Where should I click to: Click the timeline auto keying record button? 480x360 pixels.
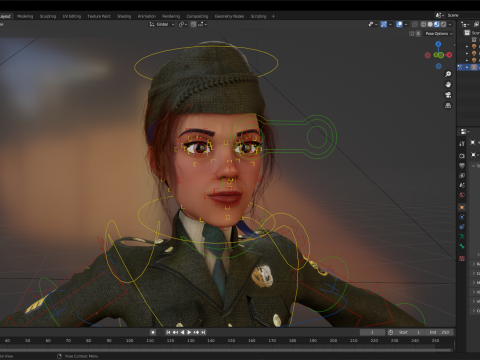[x=153, y=332]
